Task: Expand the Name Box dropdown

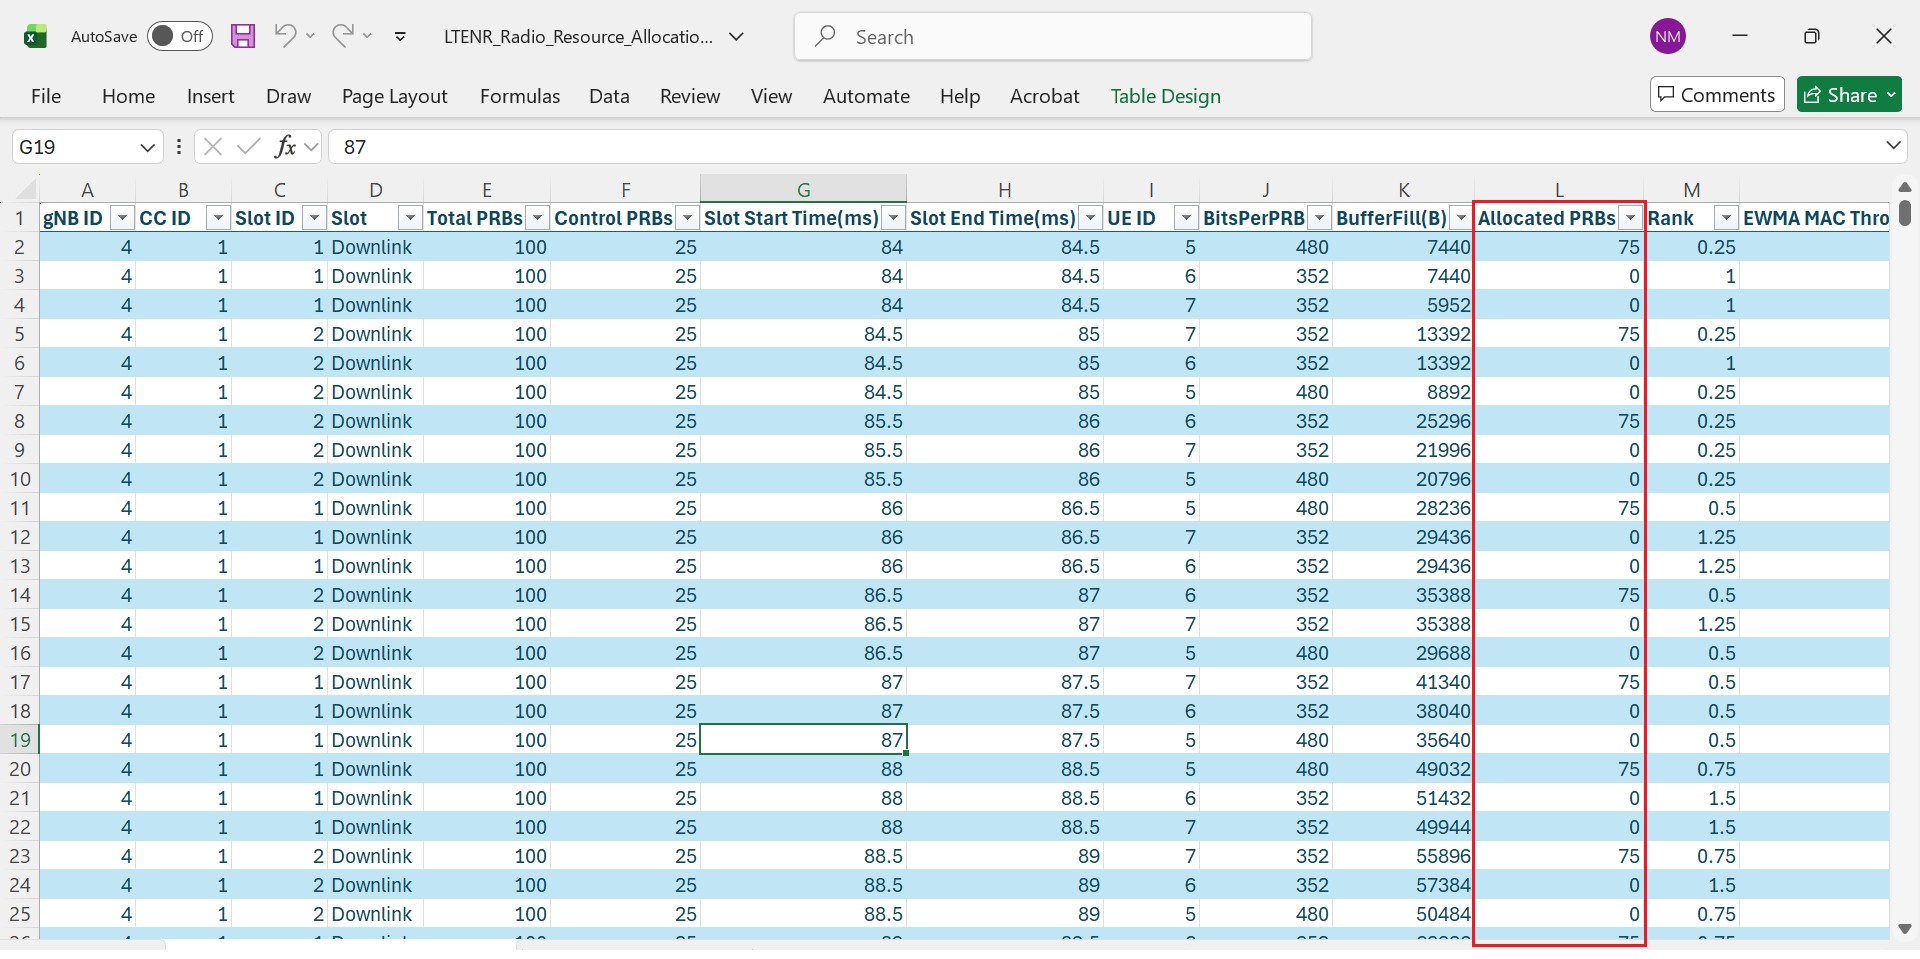Action: 148,147
